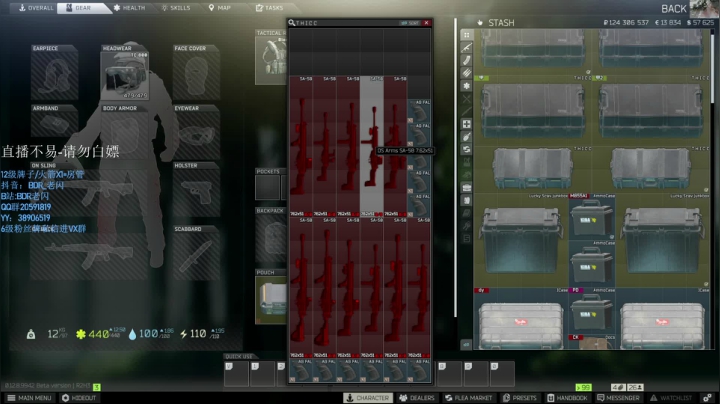
Task: Open the ammo case tagged M855A1
Action: point(591,219)
